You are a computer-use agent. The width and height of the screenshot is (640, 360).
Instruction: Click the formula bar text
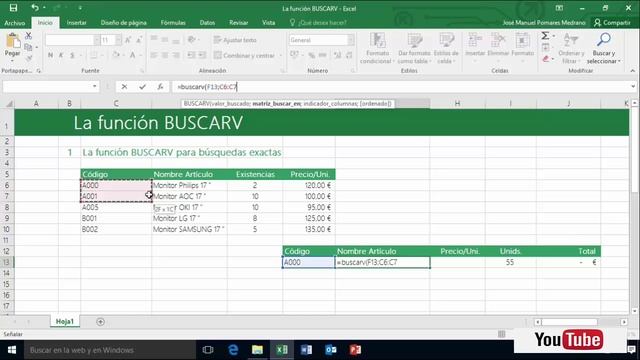pyautogui.click(x=207, y=87)
